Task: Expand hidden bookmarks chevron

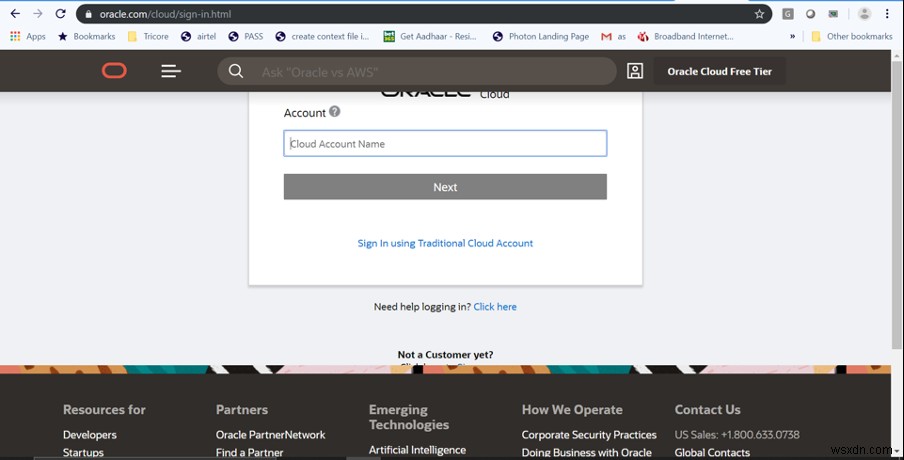Action: pos(792,36)
